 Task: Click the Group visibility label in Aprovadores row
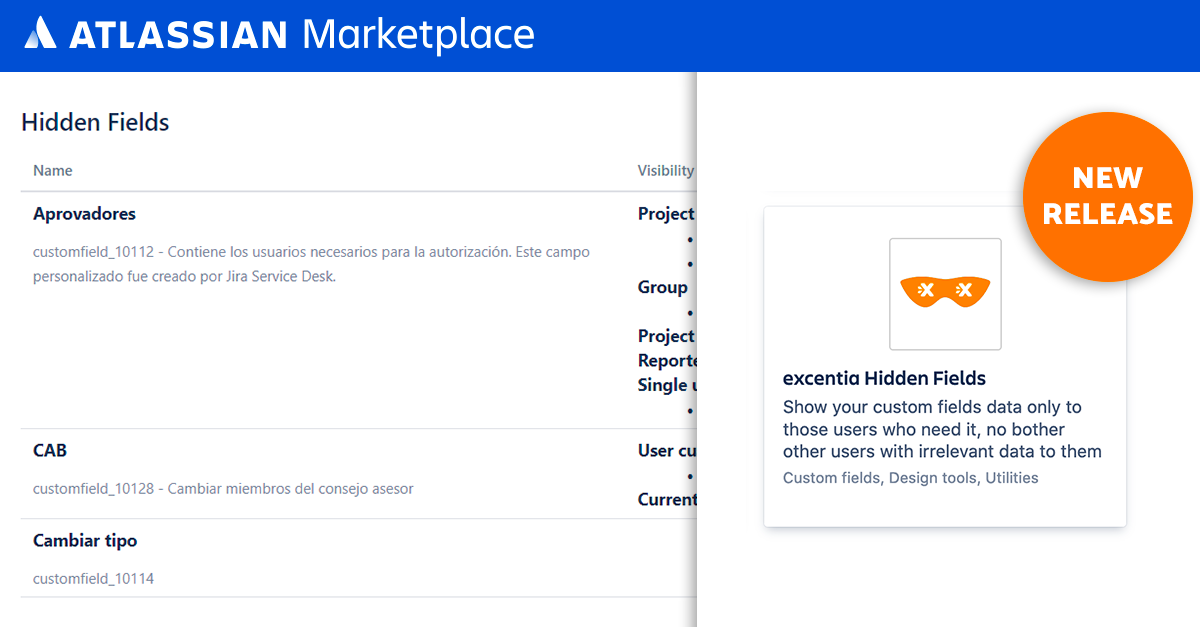click(x=663, y=288)
